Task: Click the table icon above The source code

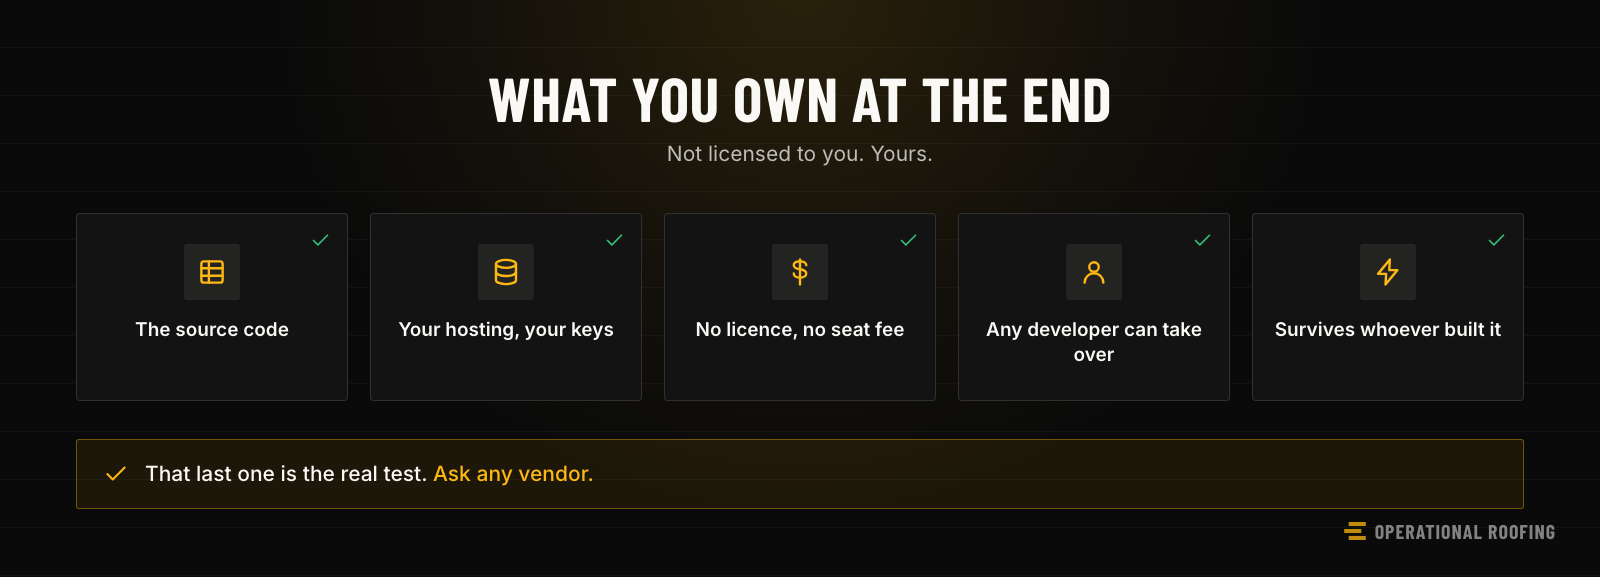Action: [x=212, y=272]
